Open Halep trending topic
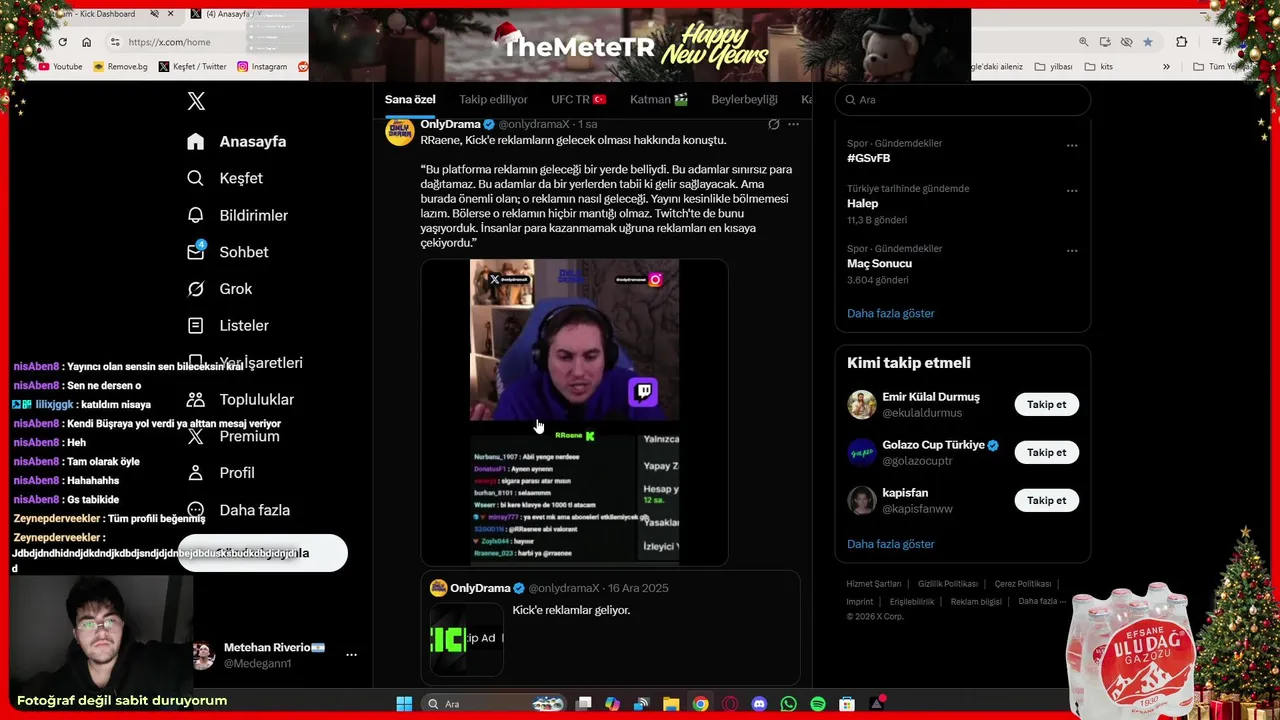The image size is (1280, 720). [862, 204]
